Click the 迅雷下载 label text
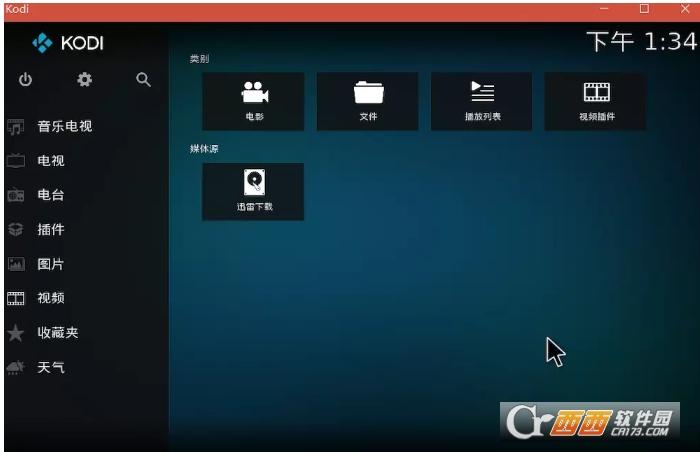 tap(254, 207)
